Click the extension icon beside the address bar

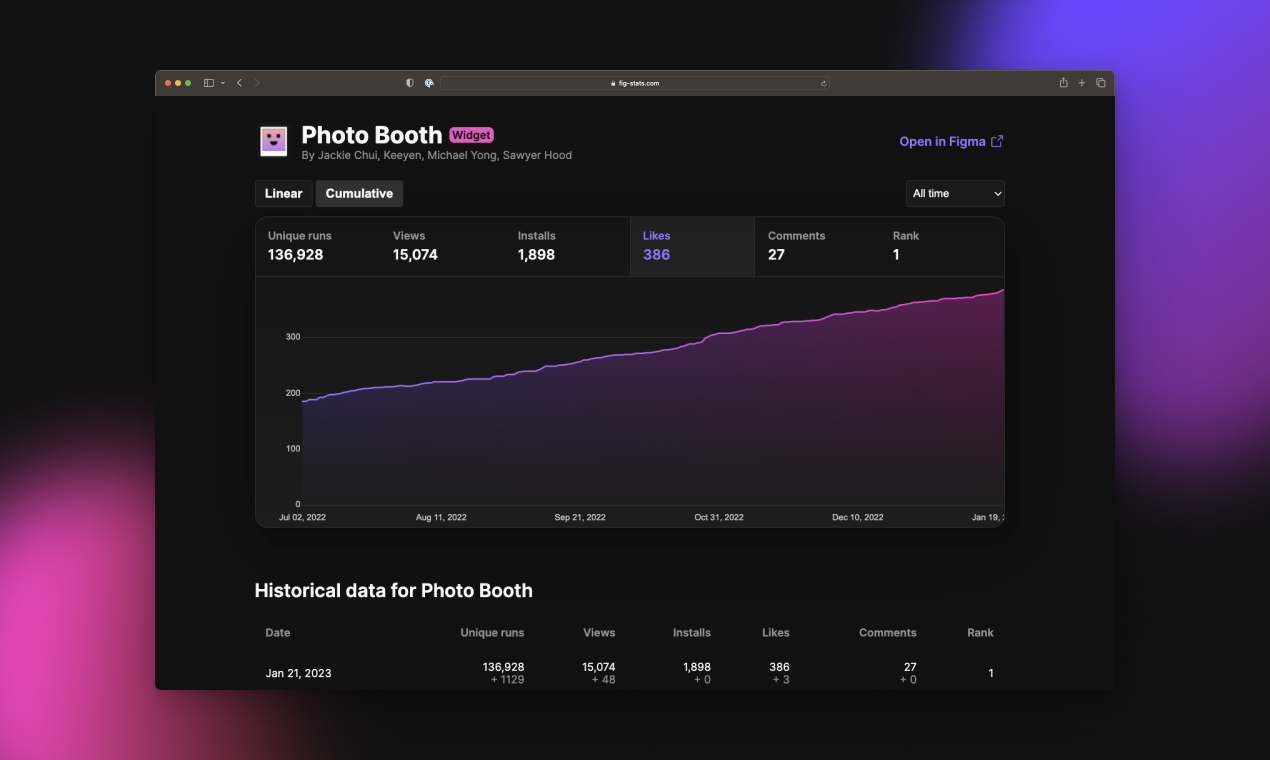429,83
